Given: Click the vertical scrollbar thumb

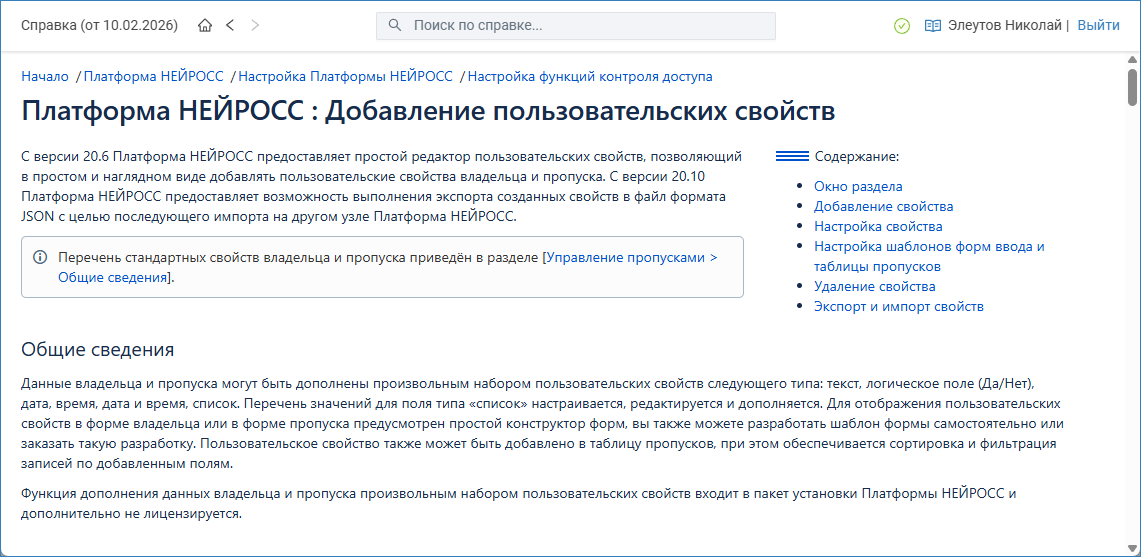Looking at the screenshot, I should pos(1132,88).
